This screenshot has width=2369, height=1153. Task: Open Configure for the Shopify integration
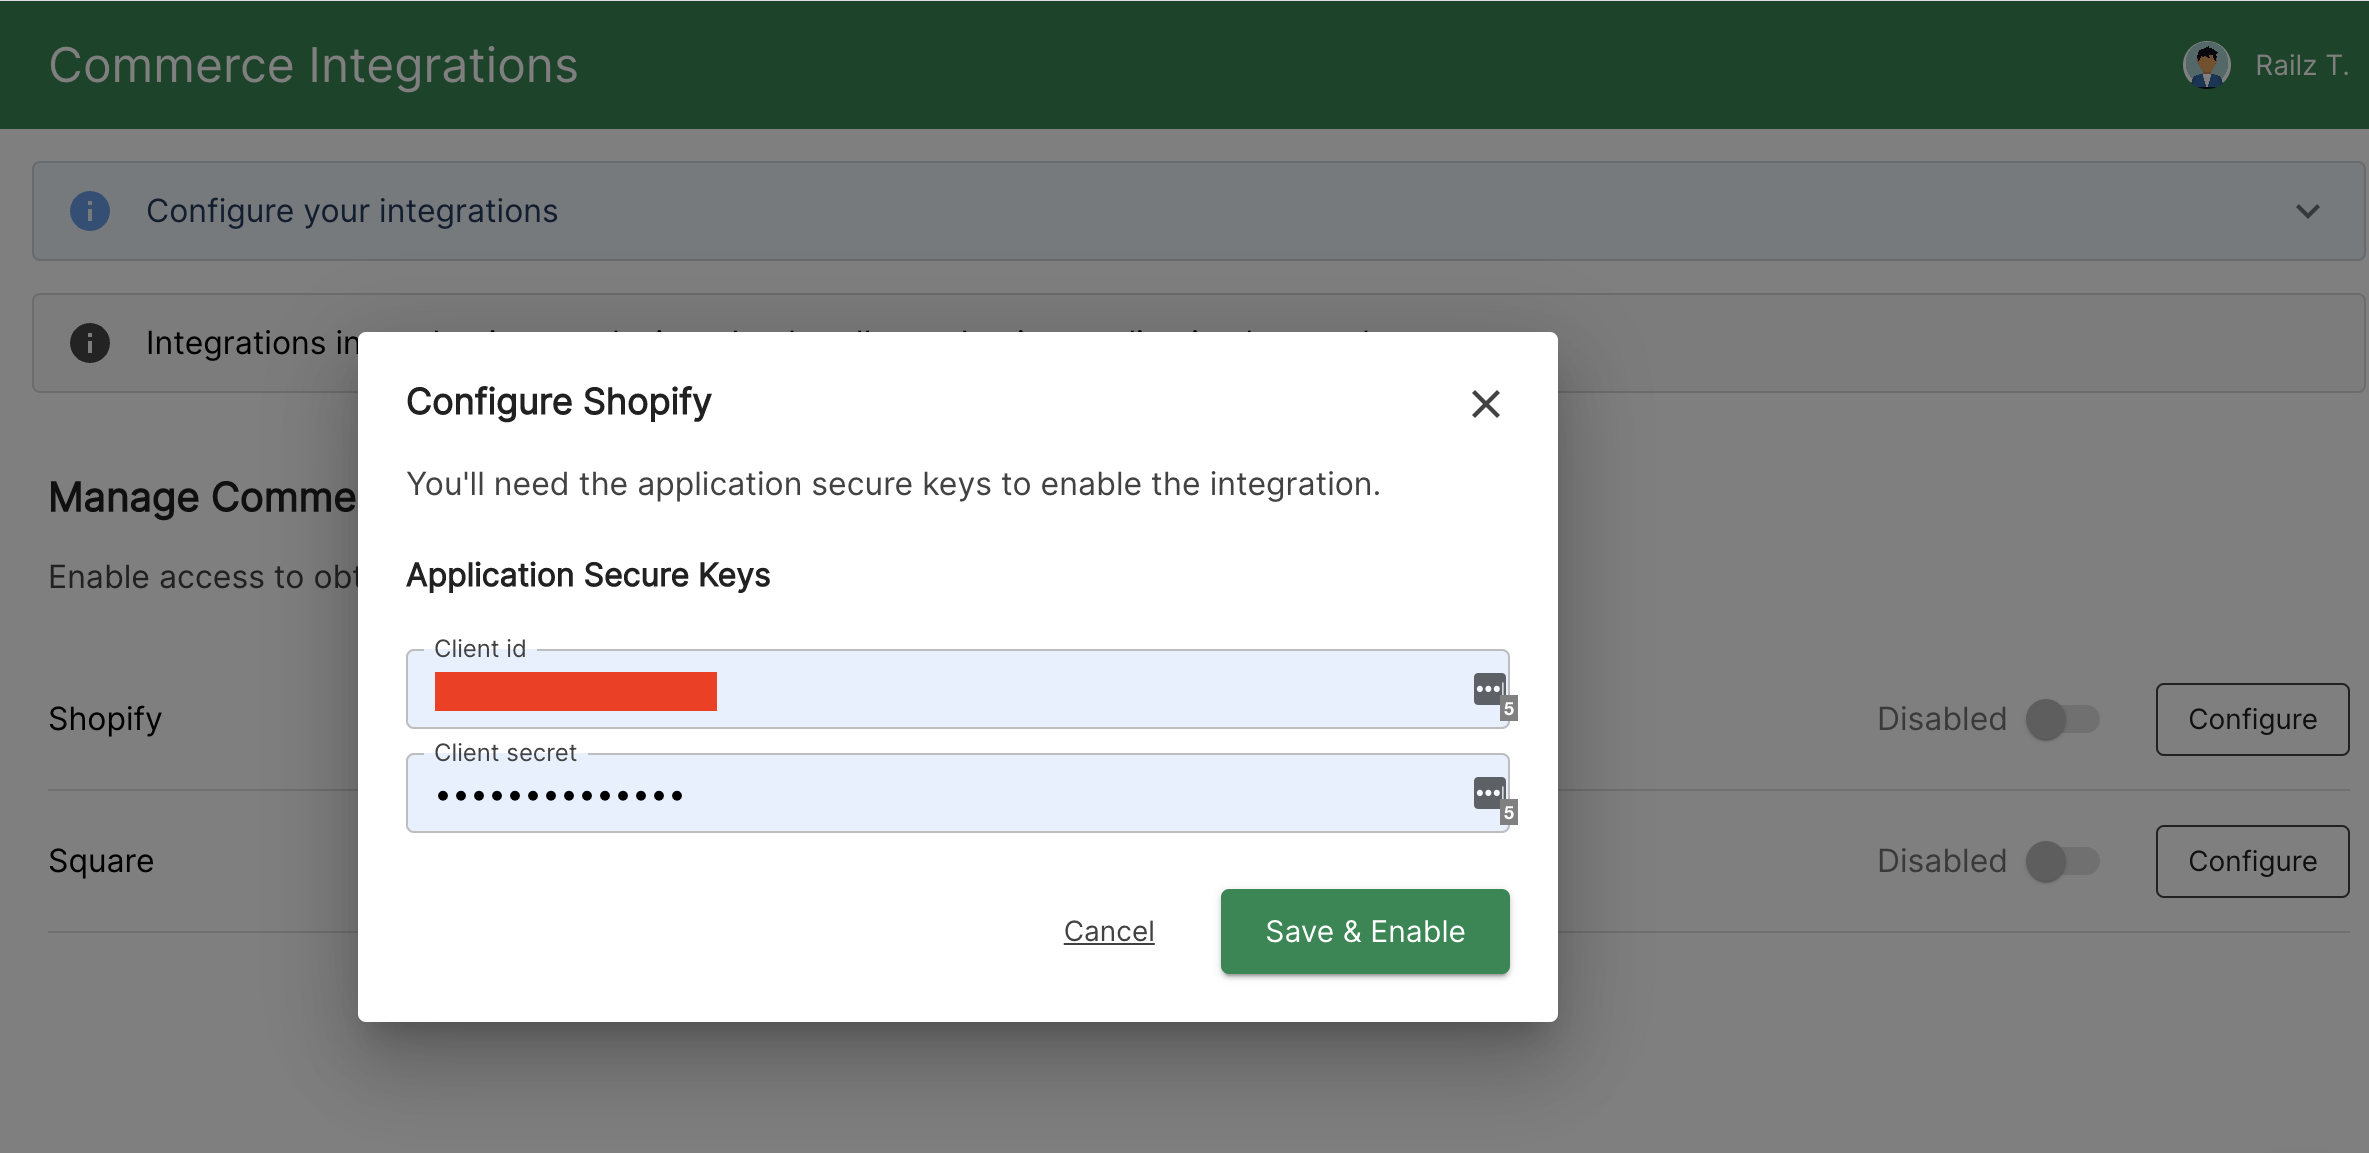(x=2252, y=719)
